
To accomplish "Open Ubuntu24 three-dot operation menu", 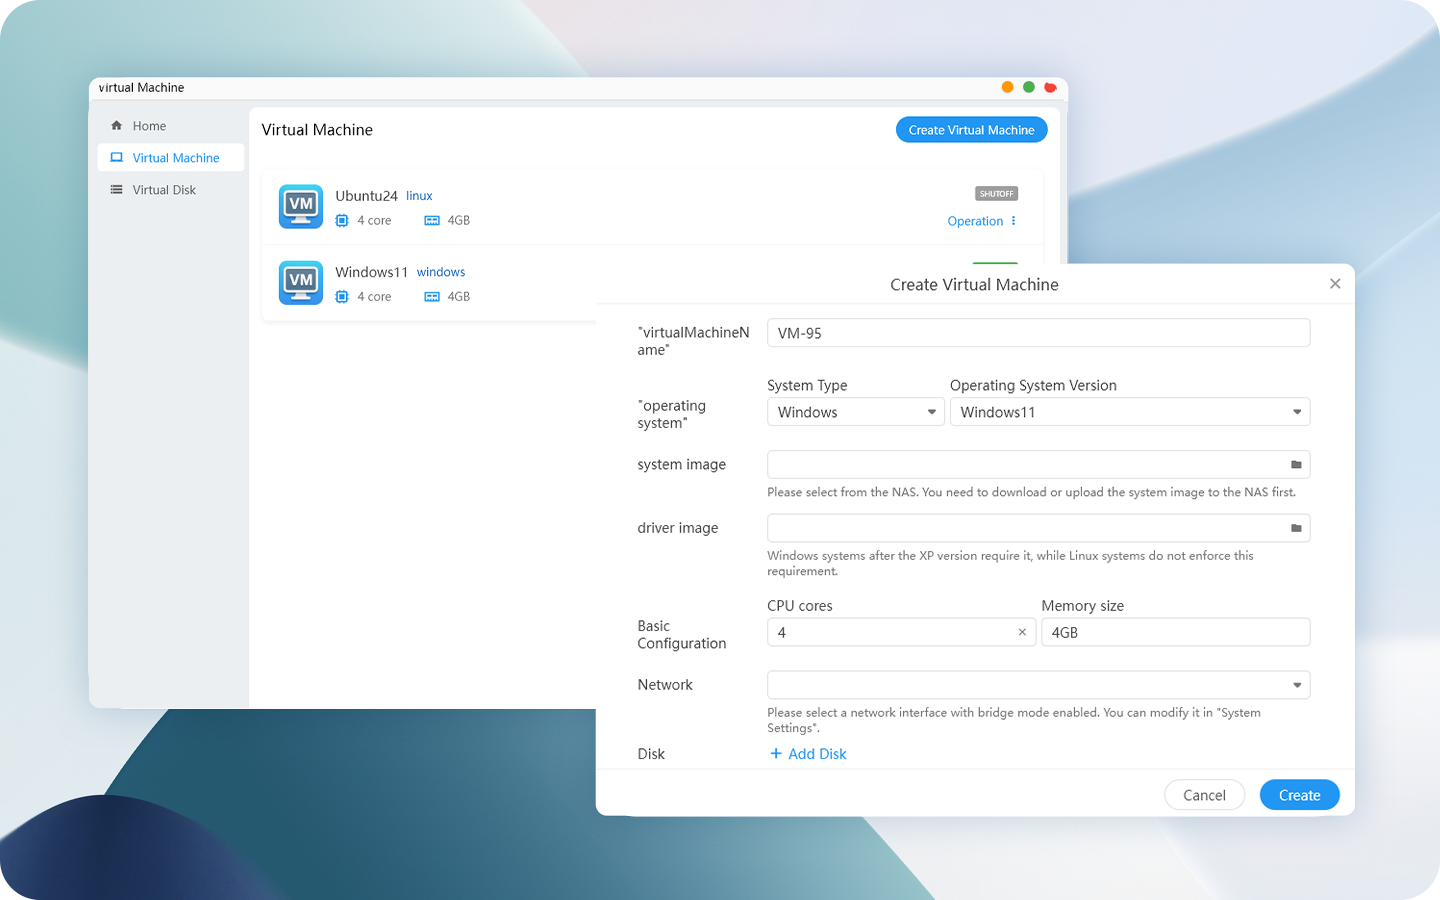I will [1014, 221].
